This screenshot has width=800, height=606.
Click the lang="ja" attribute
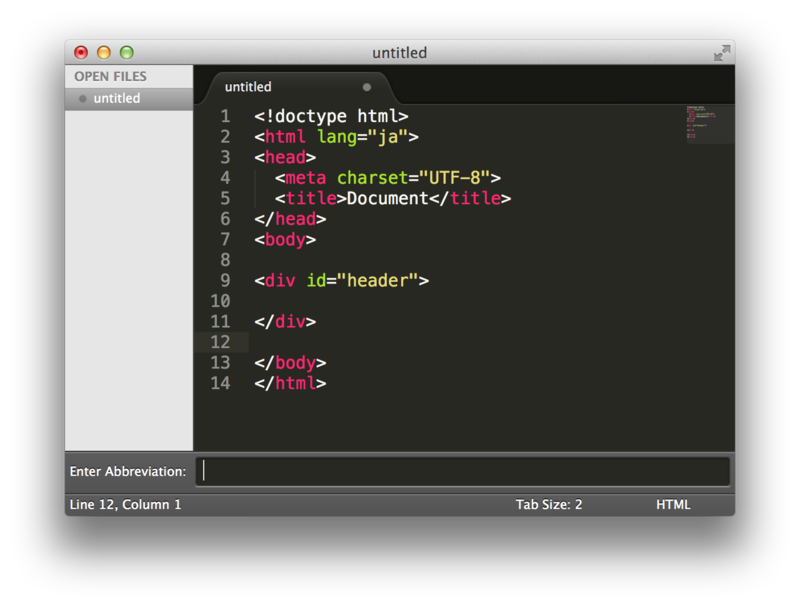[362, 137]
